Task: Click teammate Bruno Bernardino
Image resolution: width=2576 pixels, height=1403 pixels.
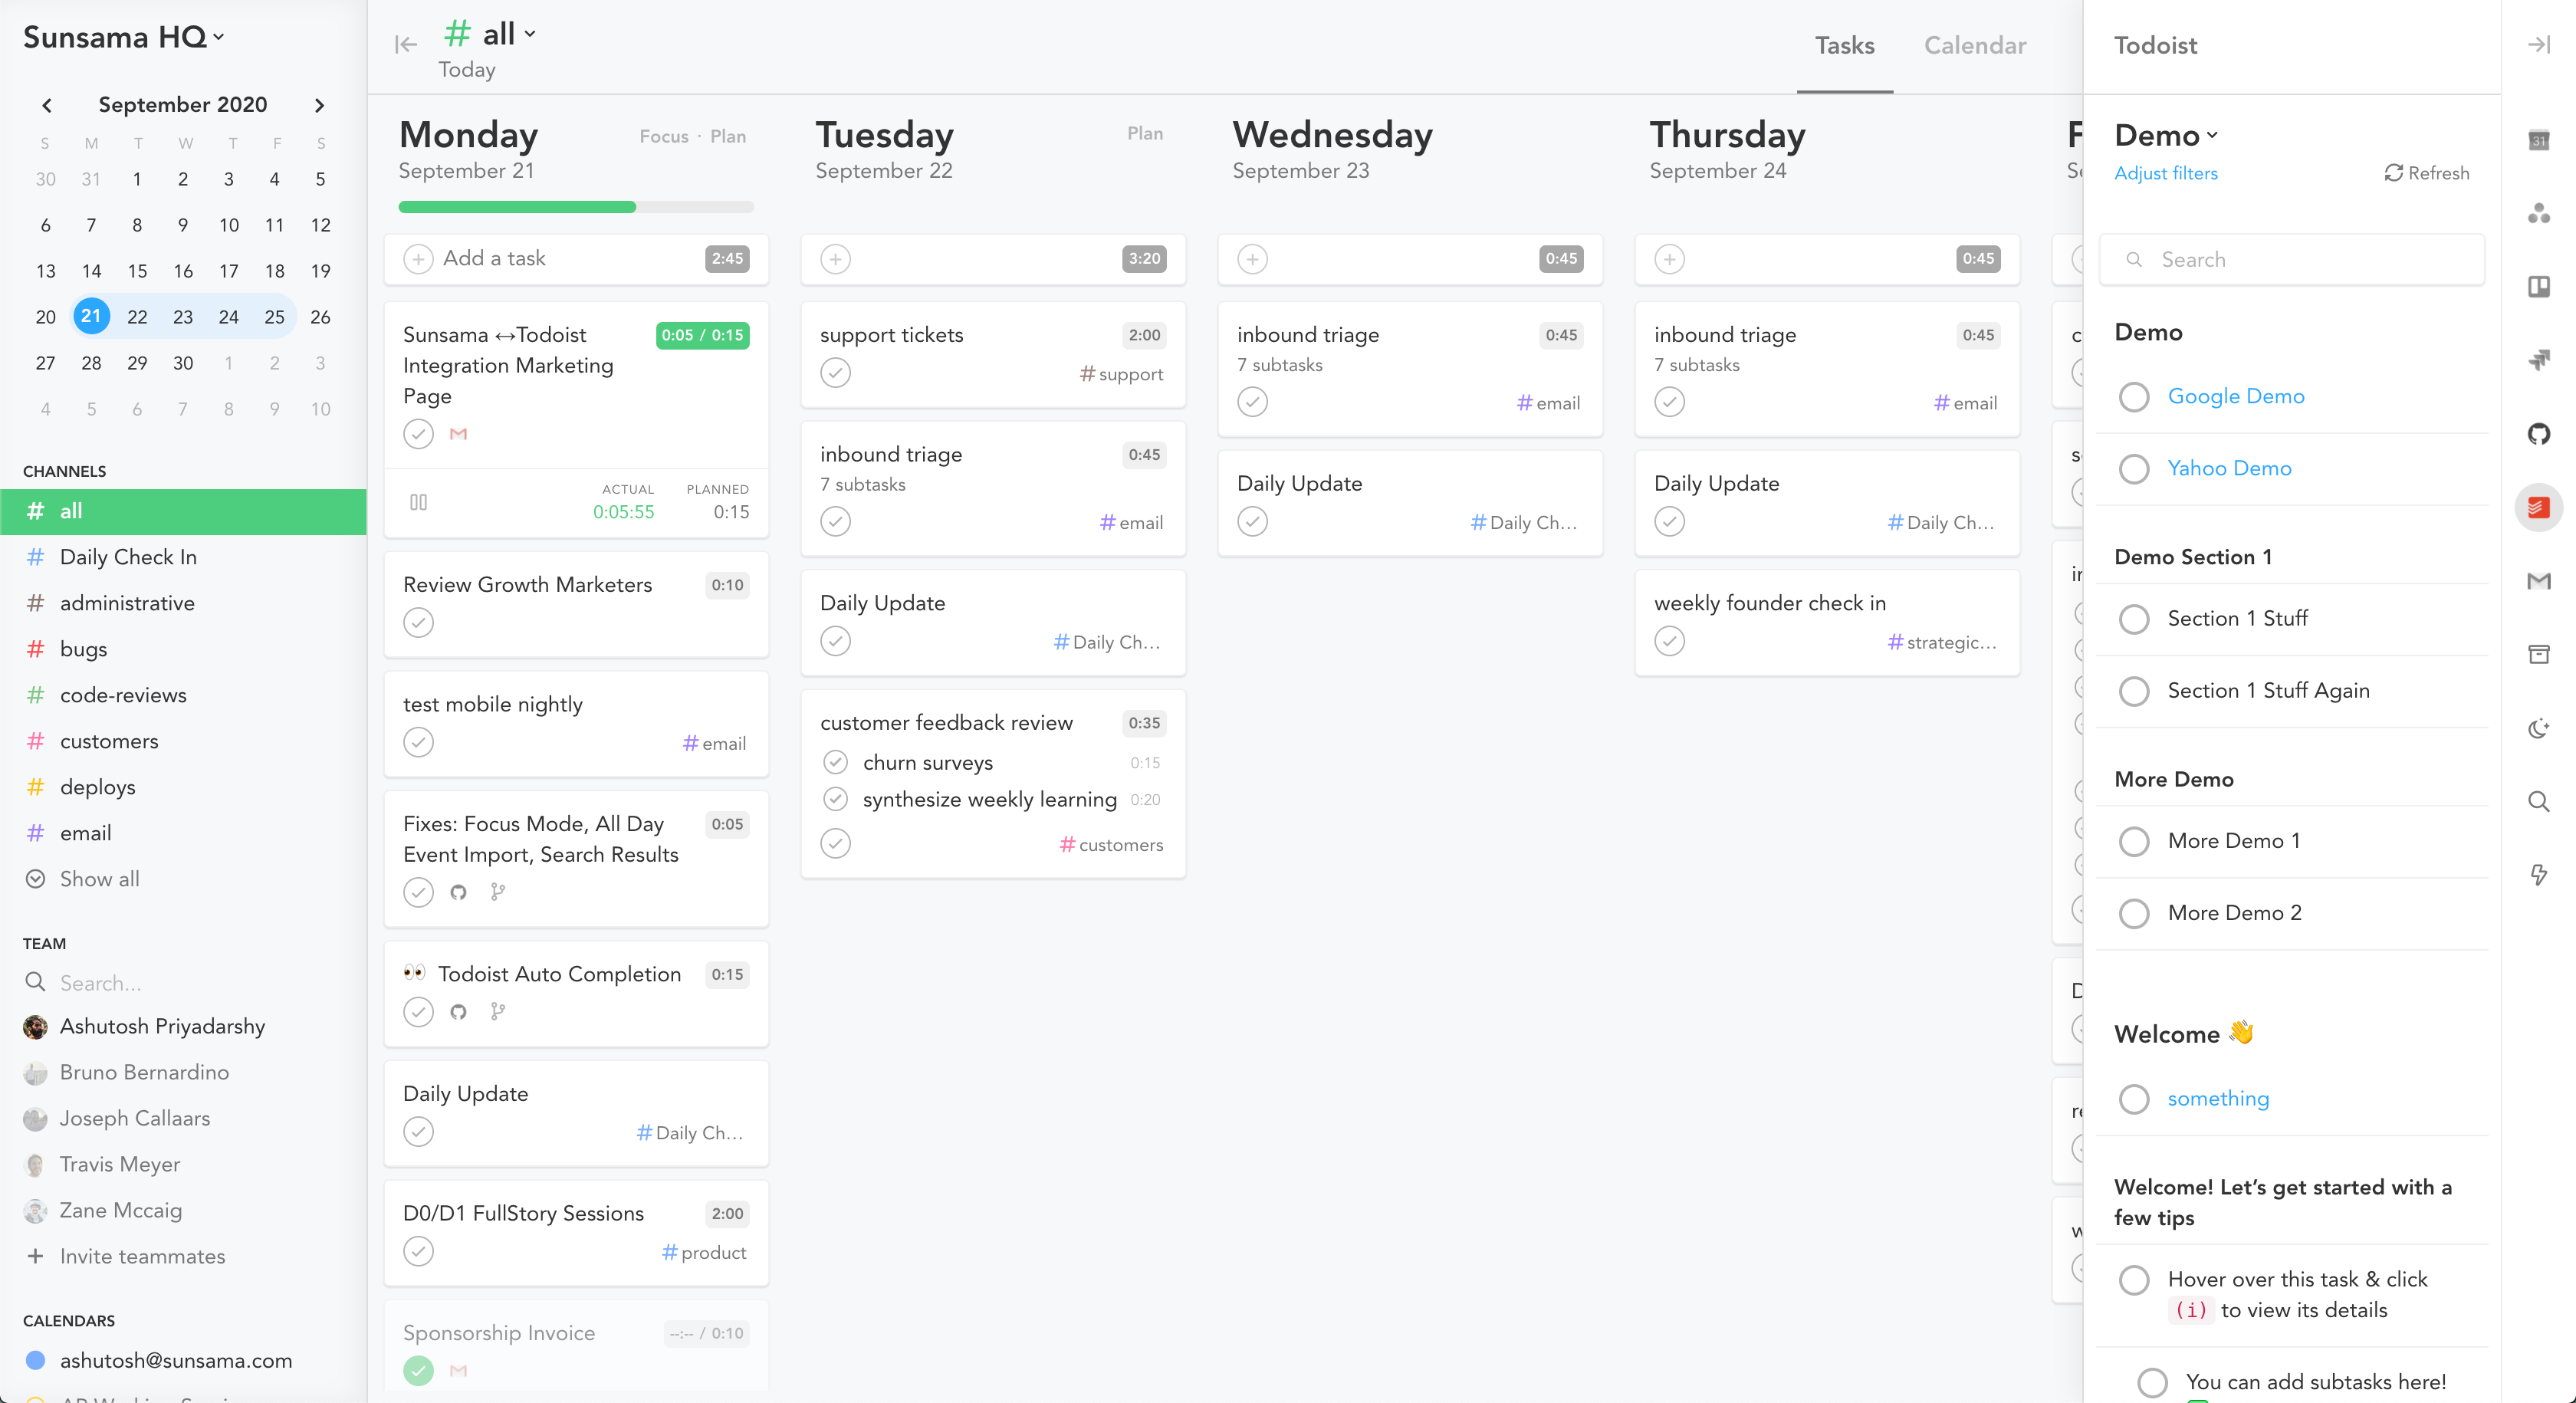Action: pos(144,1072)
